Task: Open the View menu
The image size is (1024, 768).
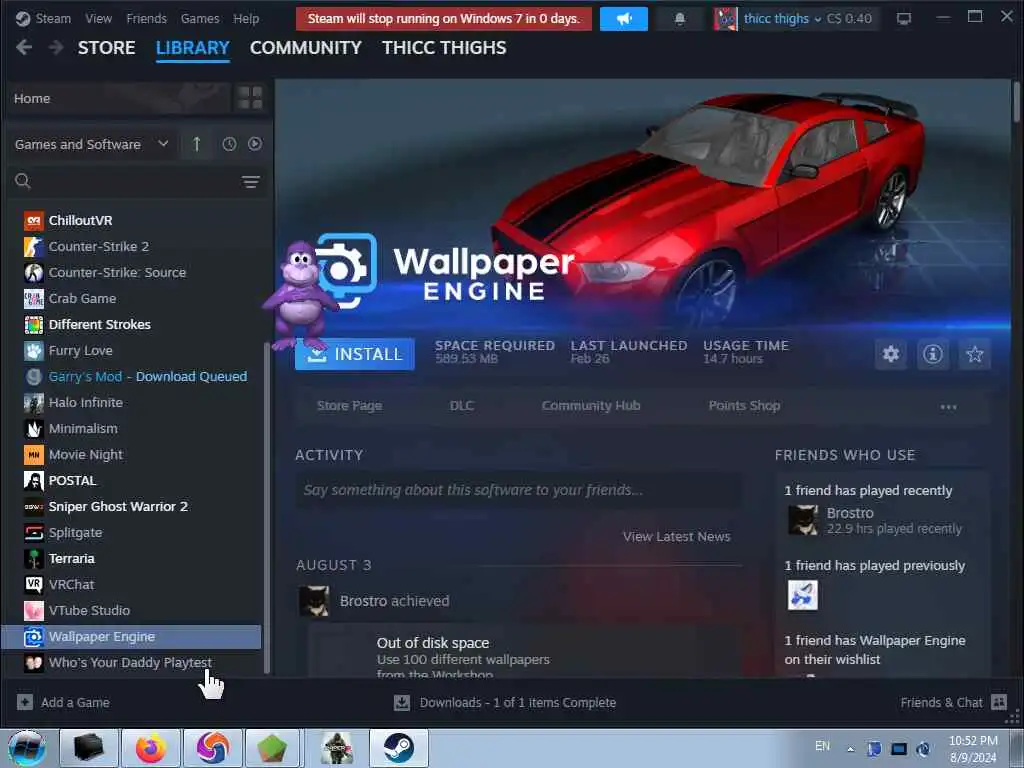Action: click(x=99, y=18)
